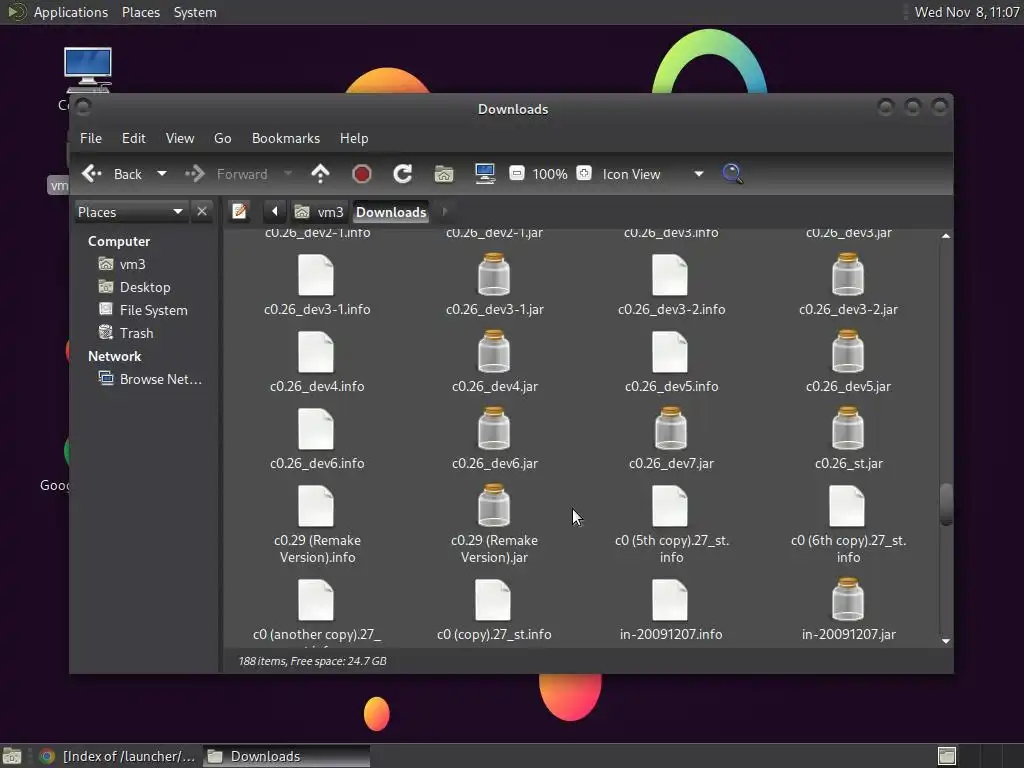Click the vertical scrollbar thumb
The height and width of the screenshot is (768, 1024).
point(946,504)
